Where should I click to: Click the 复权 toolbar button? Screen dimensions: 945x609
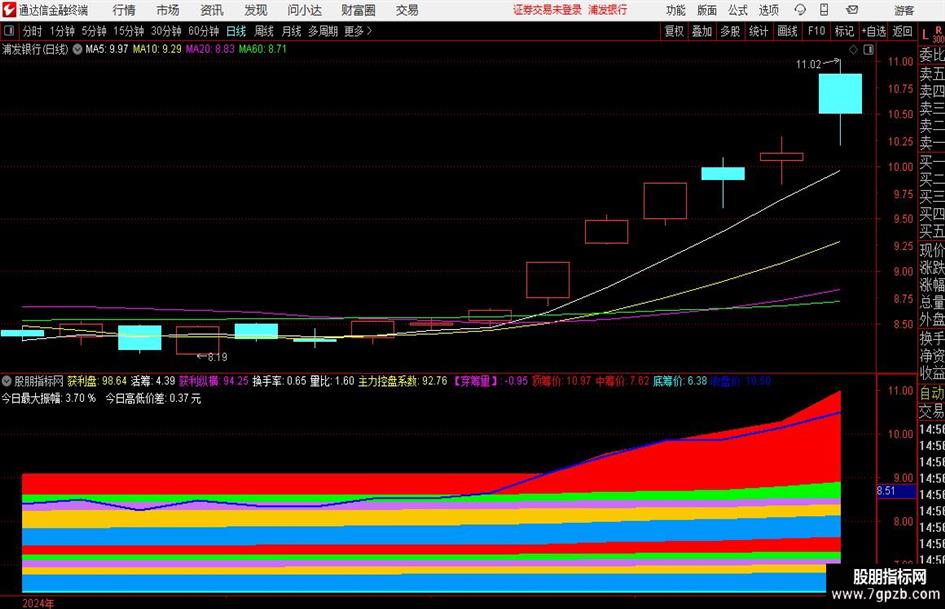click(x=674, y=31)
